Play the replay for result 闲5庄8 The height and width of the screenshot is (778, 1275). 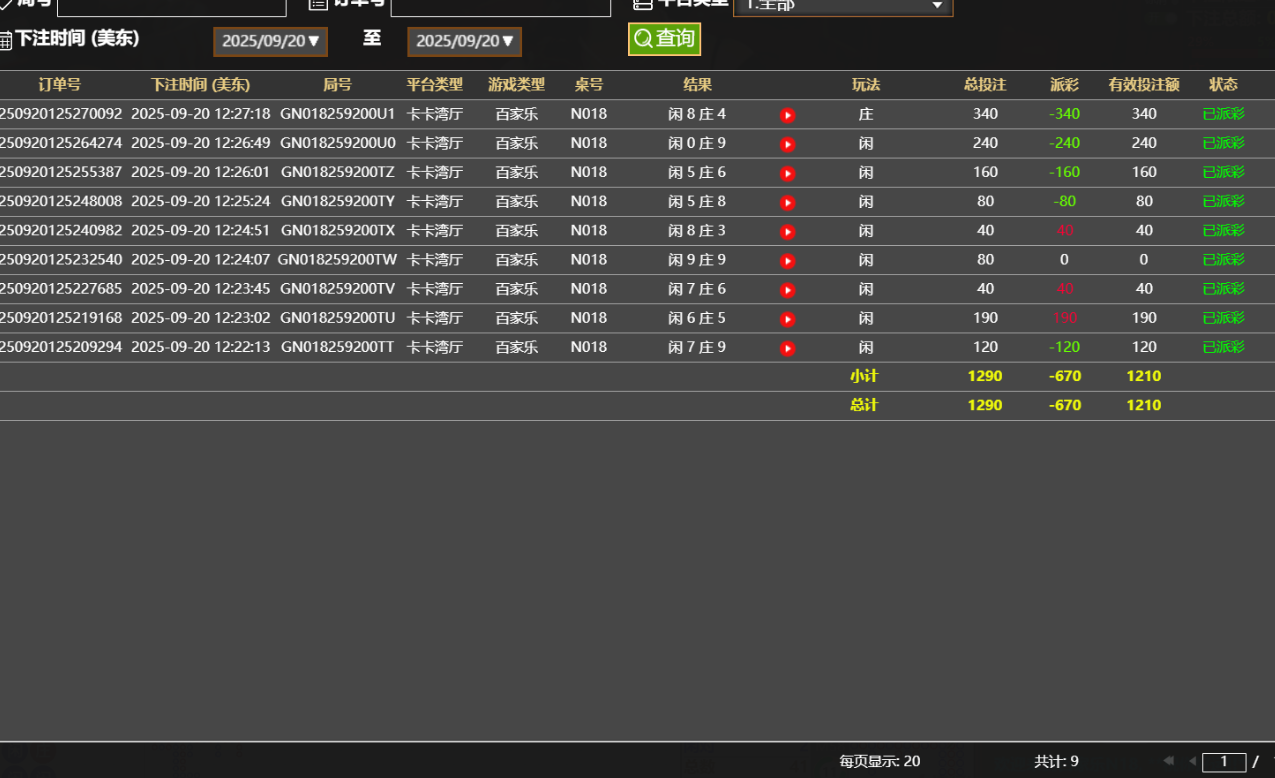coord(787,201)
